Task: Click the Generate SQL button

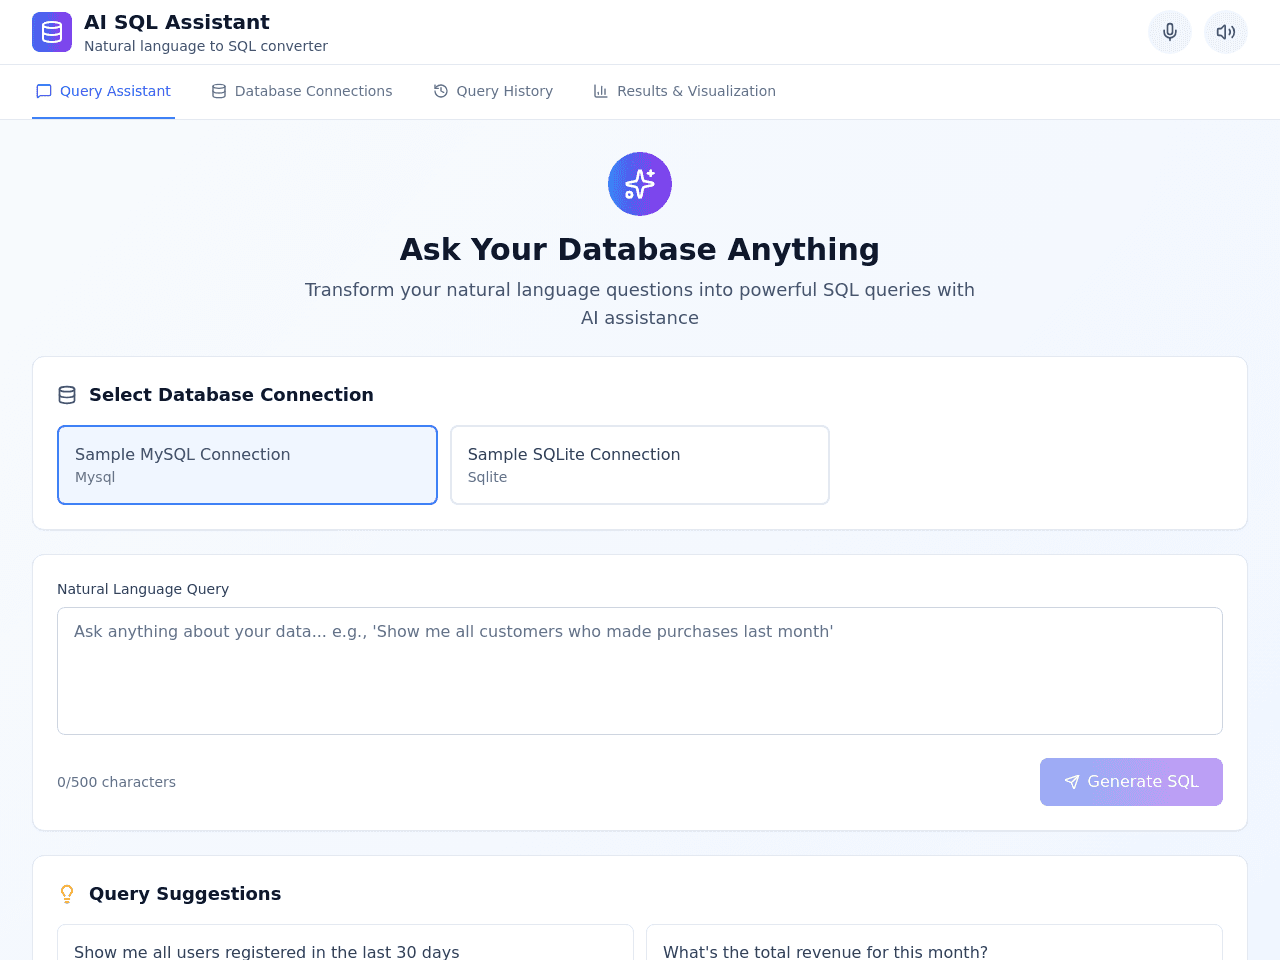Action: point(1131,782)
